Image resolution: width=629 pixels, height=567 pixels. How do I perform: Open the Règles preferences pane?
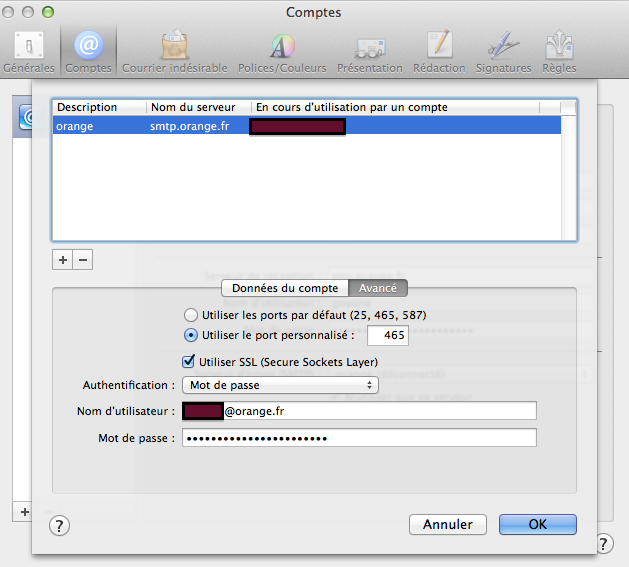click(559, 52)
